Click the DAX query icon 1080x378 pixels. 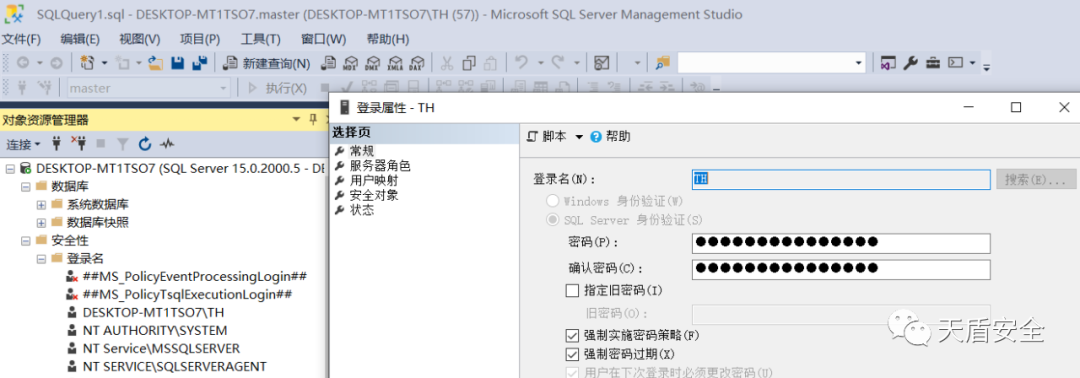[416, 63]
